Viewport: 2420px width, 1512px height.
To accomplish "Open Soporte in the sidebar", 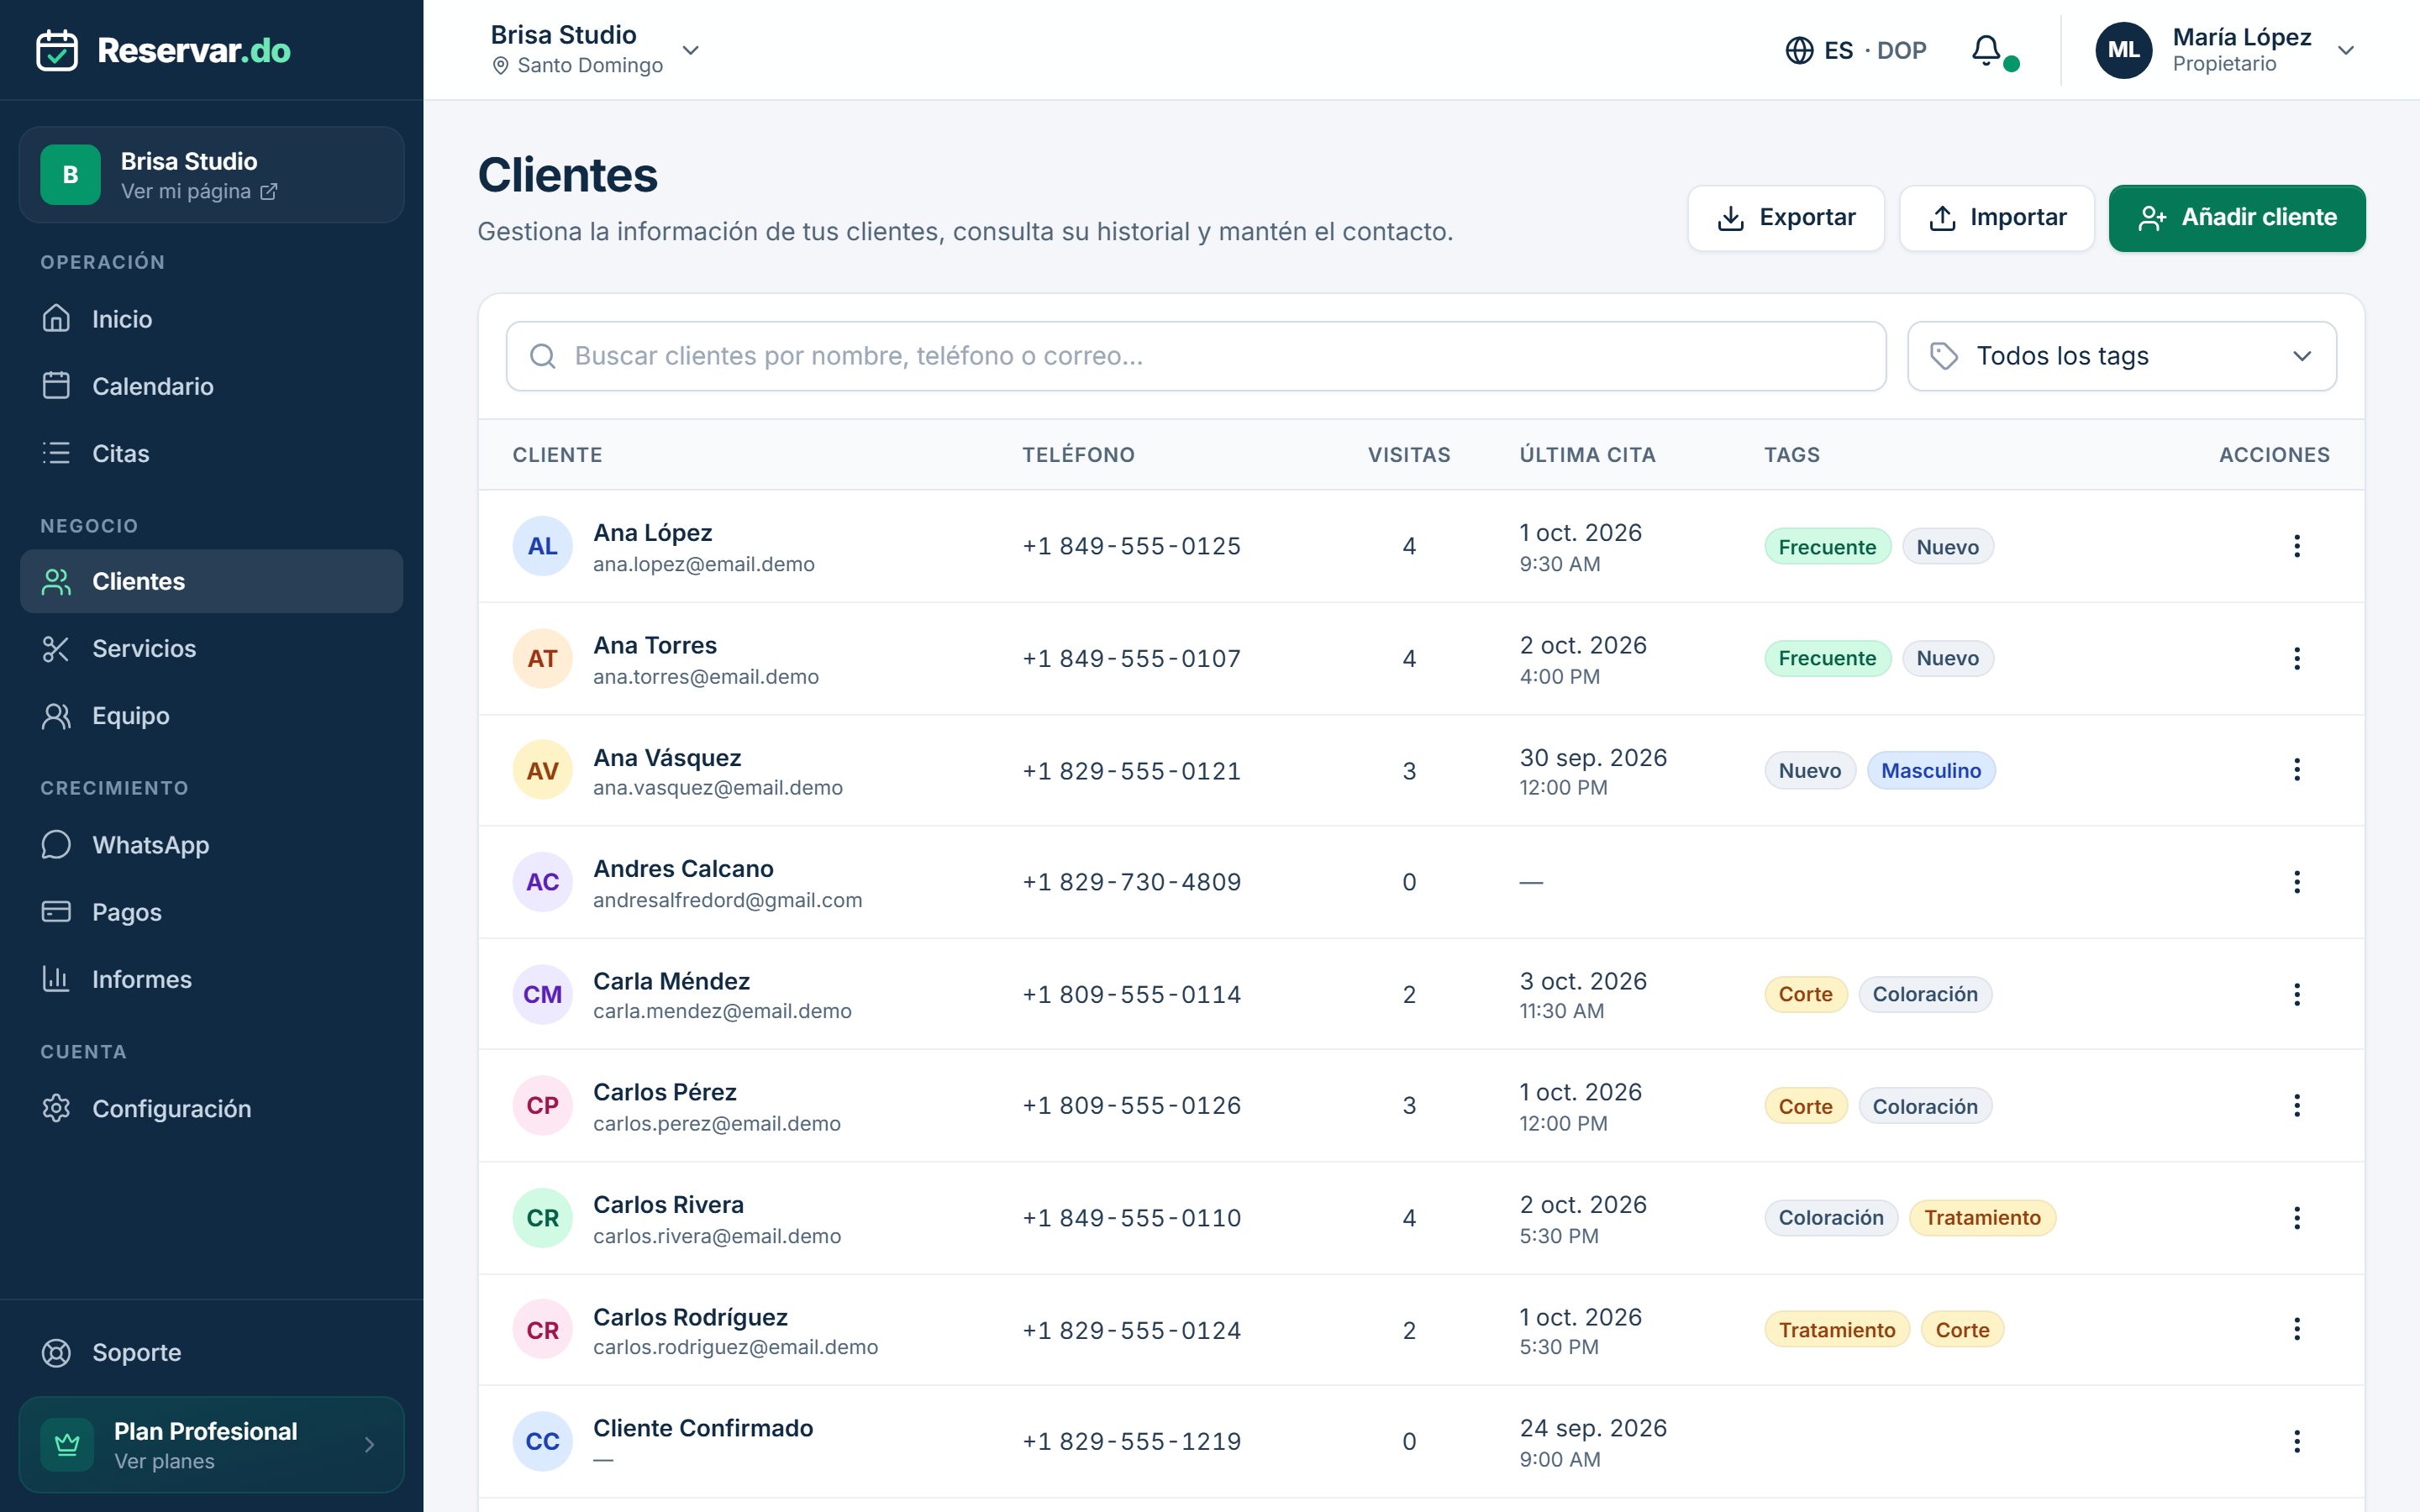I will pyautogui.click(x=211, y=1352).
